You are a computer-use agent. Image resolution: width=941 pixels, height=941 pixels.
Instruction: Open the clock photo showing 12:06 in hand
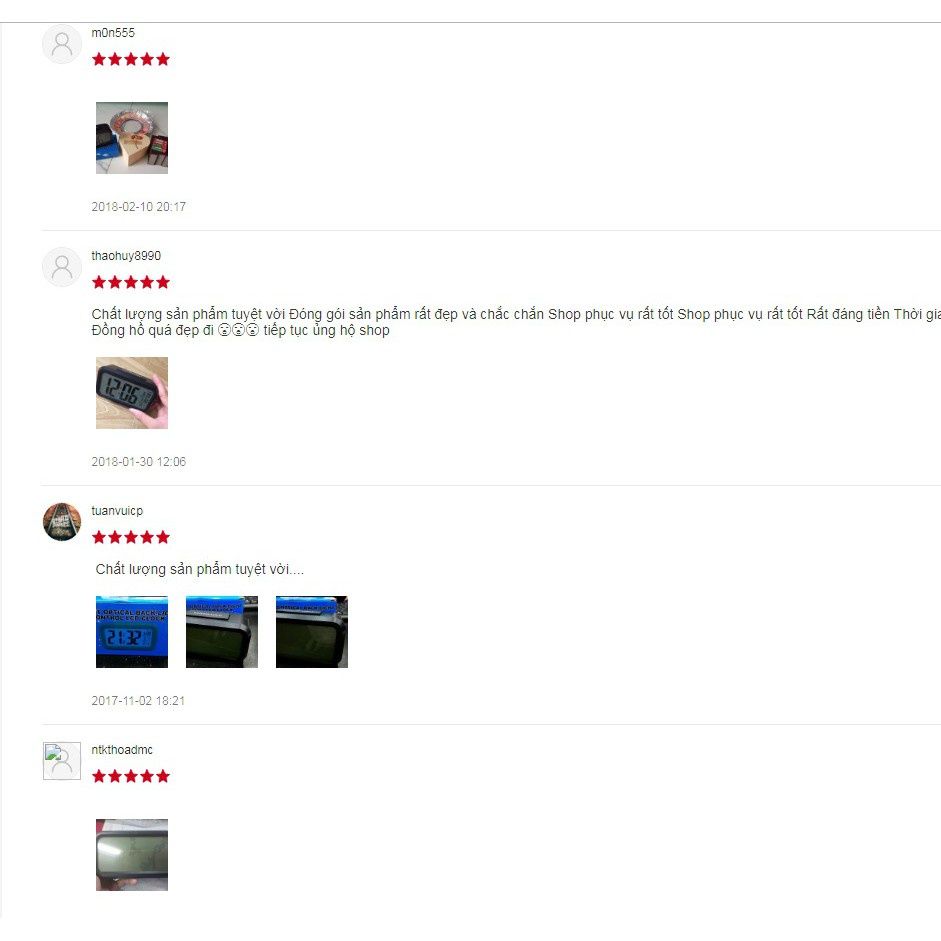pos(132,393)
